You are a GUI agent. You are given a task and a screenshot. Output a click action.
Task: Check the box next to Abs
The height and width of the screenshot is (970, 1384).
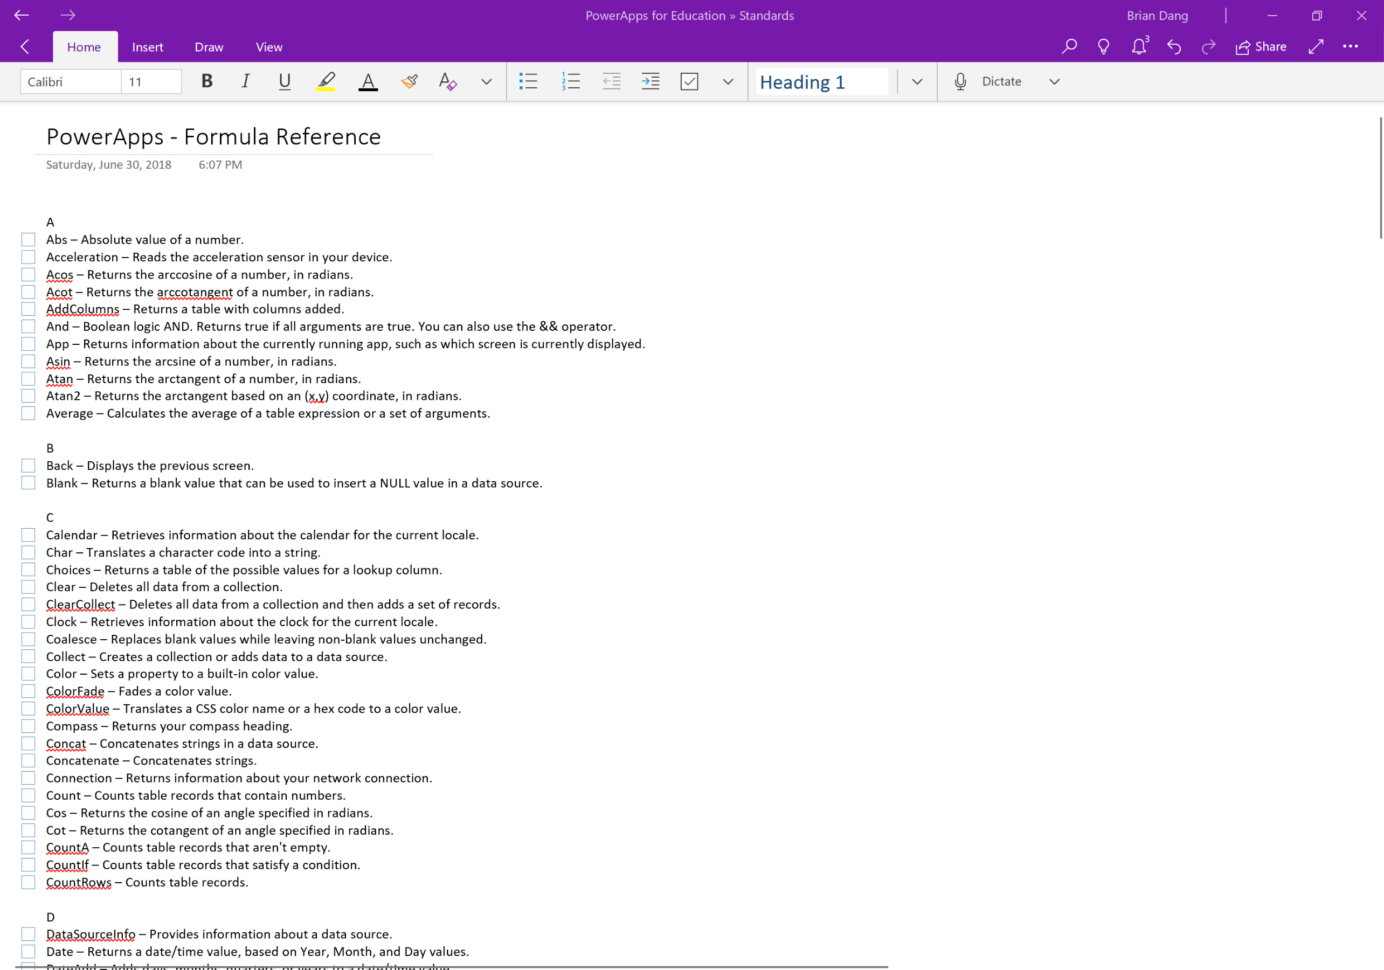[x=28, y=239]
